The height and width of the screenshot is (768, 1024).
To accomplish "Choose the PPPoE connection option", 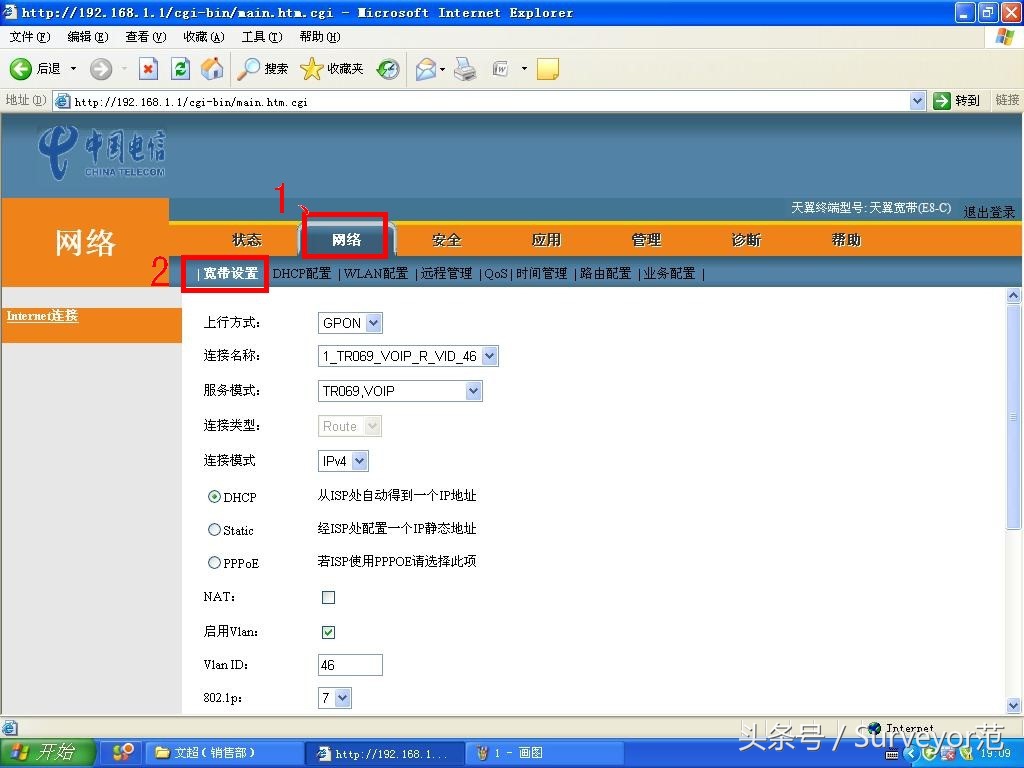I will [215, 563].
